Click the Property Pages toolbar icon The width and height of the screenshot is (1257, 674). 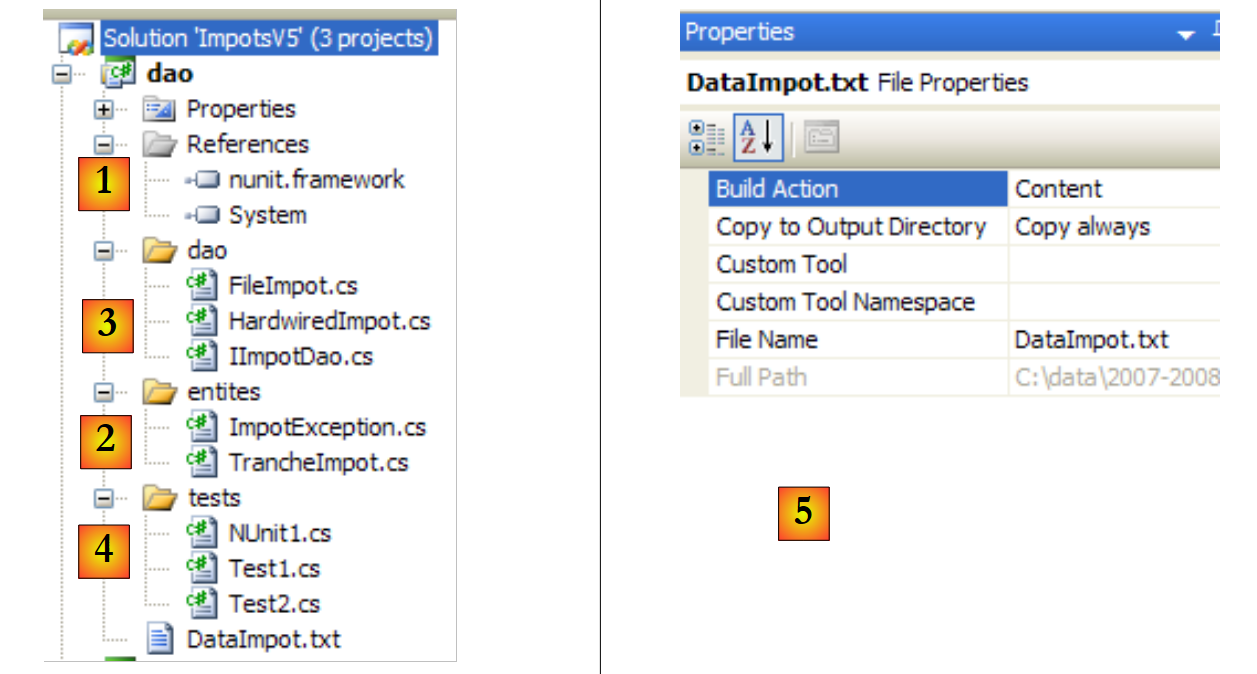tap(822, 140)
